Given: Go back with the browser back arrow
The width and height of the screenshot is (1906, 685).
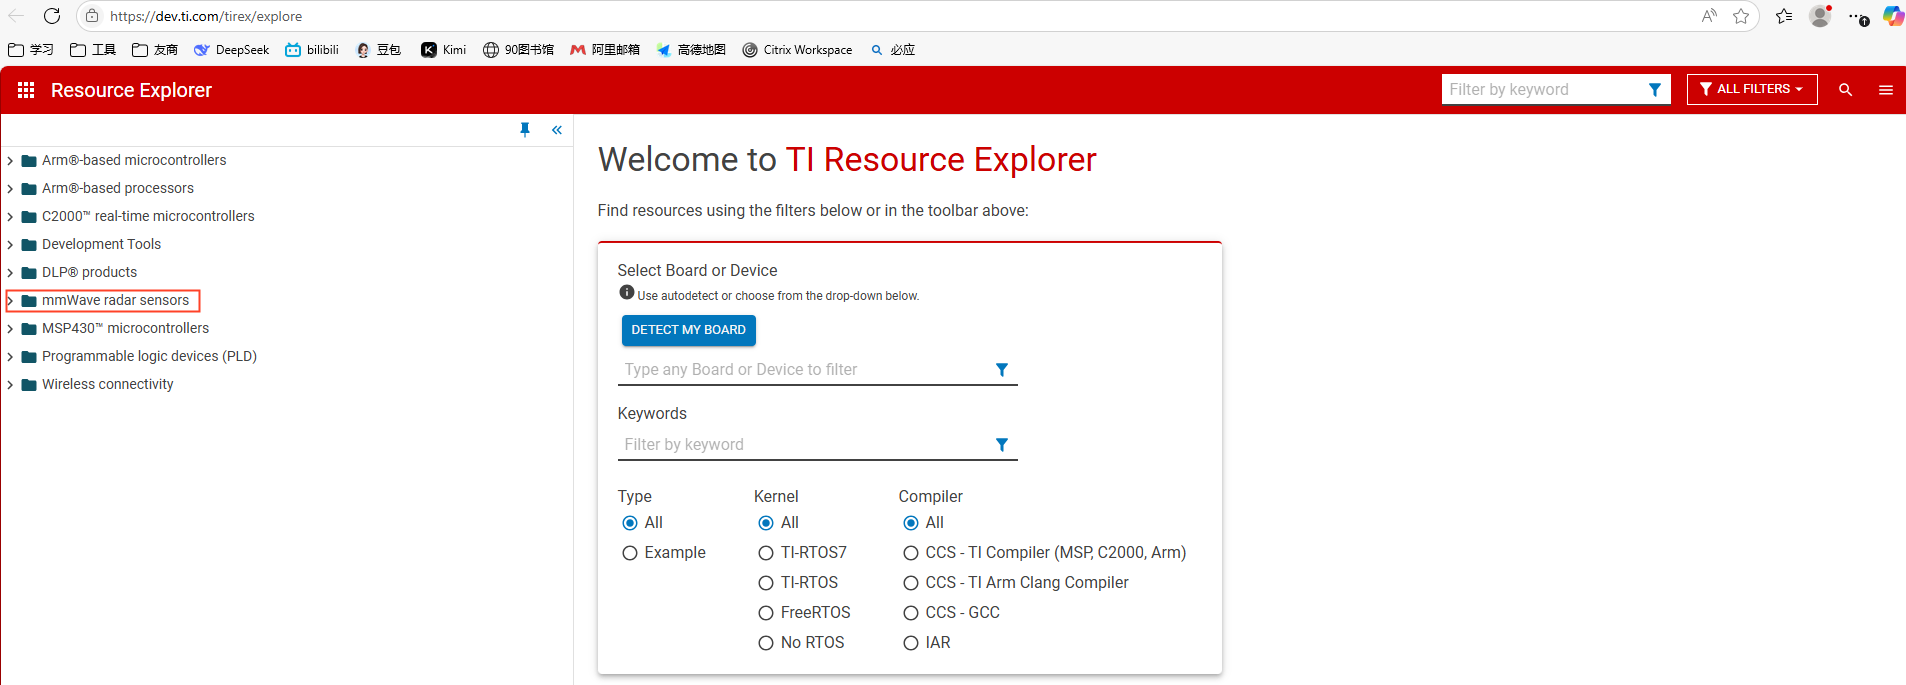Looking at the screenshot, I should [16, 16].
